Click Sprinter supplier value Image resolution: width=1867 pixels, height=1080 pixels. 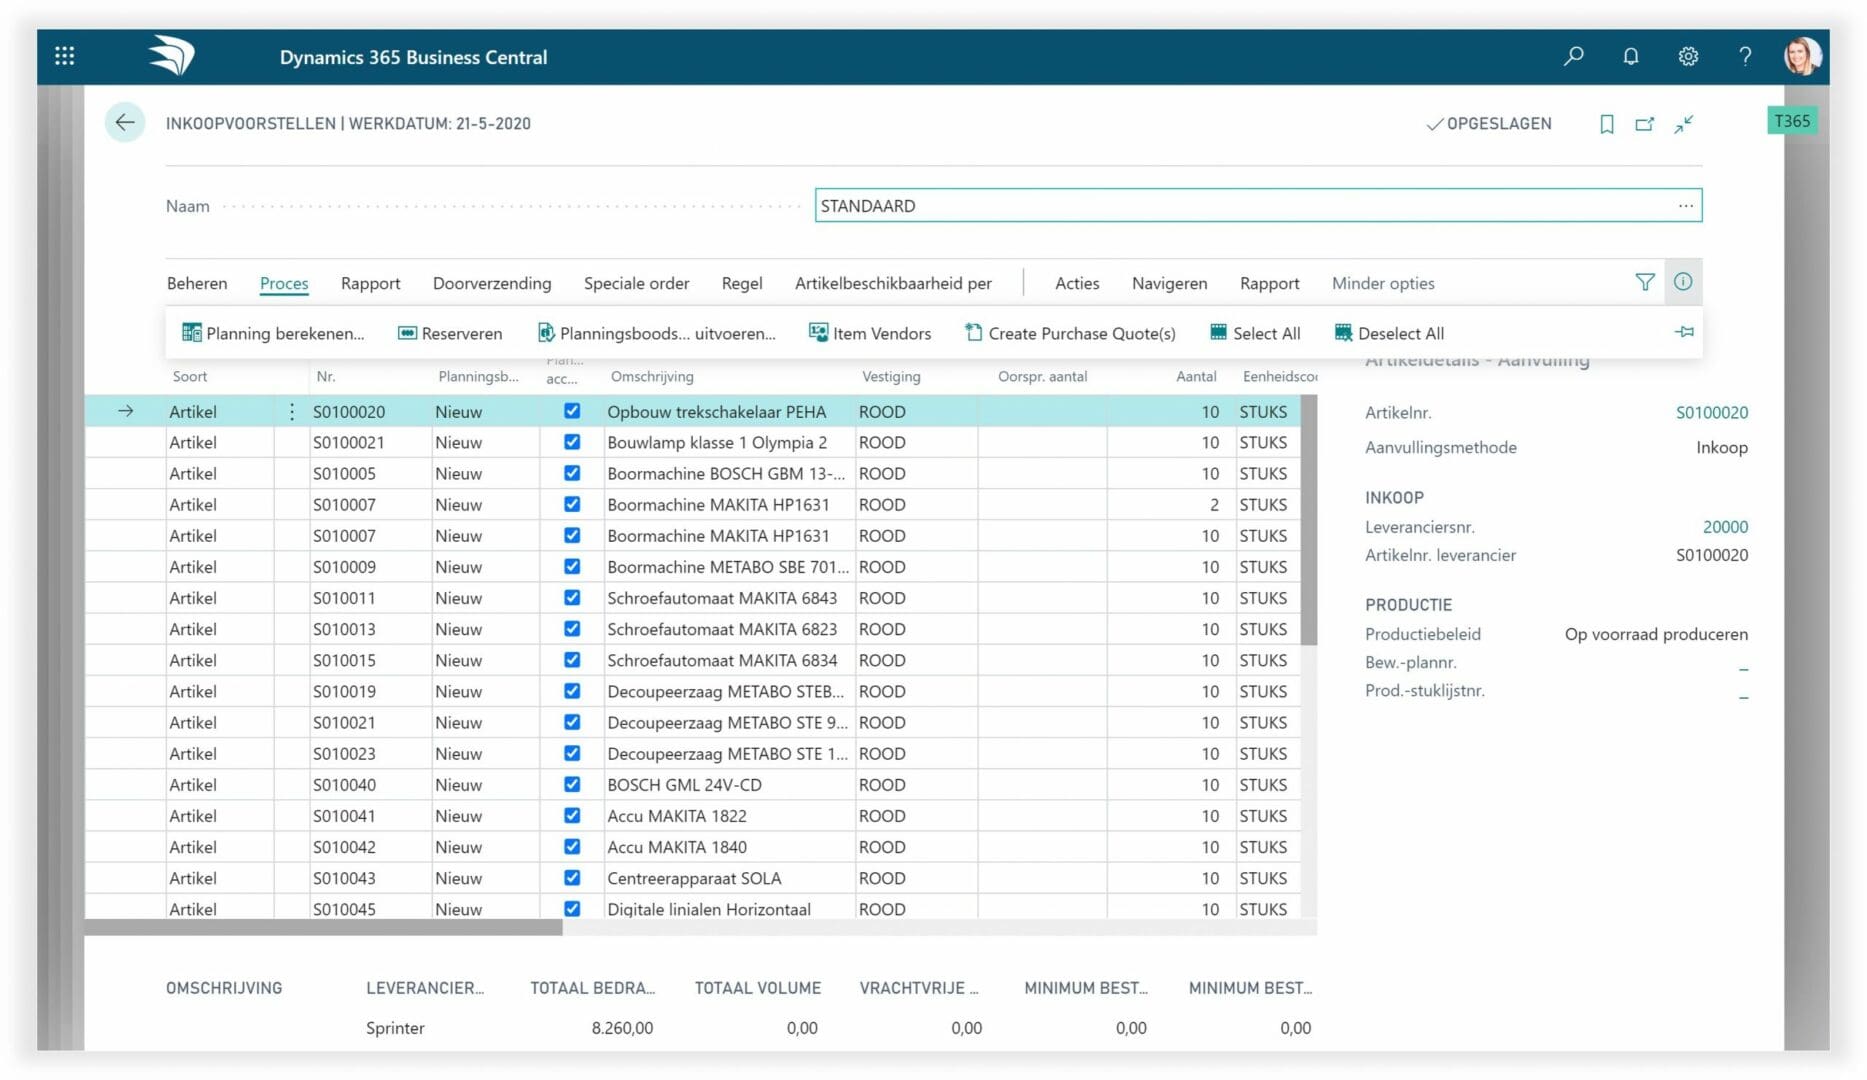tap(395, 1027)
